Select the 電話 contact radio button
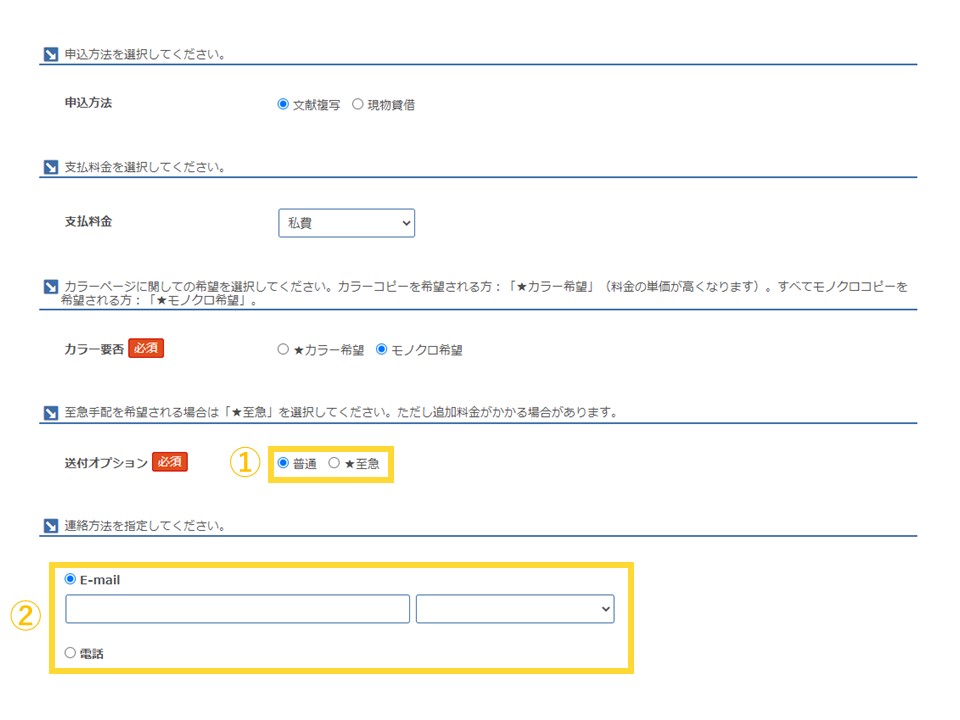 coord(70,653)
